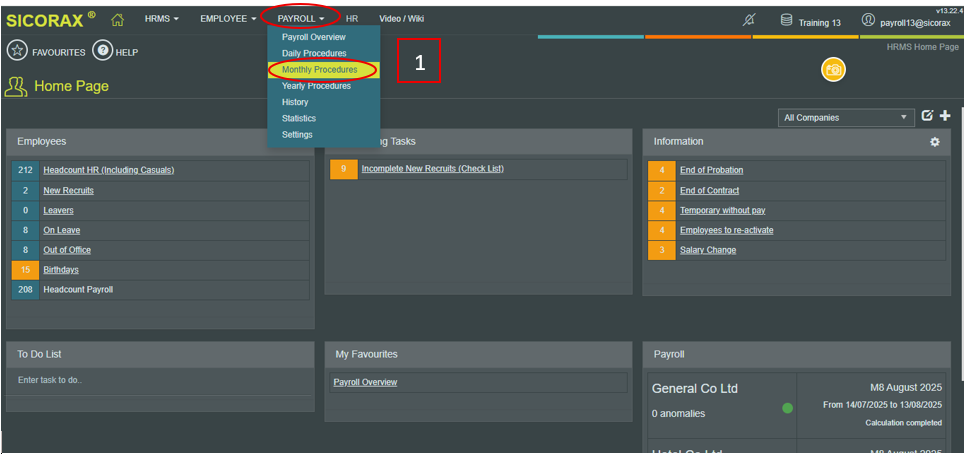Screen dimensions: 964x455
Task: Open Favourites via the star icon
Action: [17, 51]
